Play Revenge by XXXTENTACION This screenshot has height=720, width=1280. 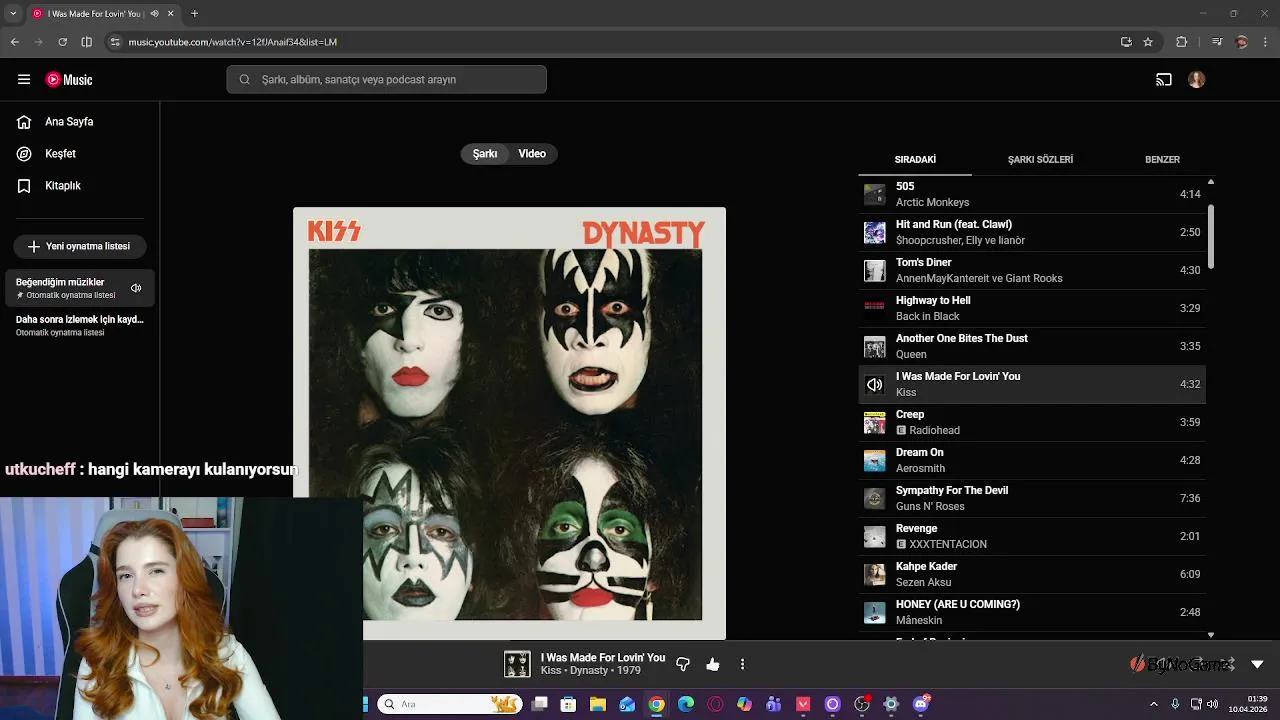click(x=1032, y=537)
